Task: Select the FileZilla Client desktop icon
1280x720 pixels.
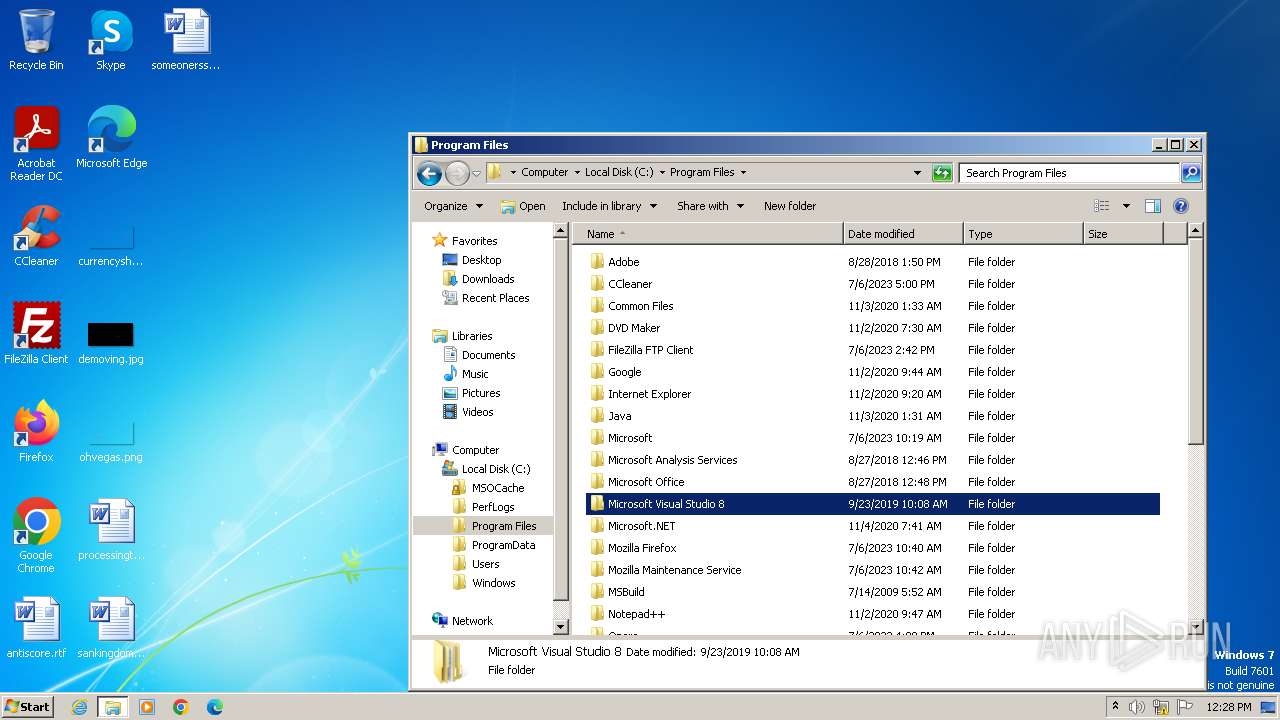Action: pyautogui.click(x=36, y=334)
